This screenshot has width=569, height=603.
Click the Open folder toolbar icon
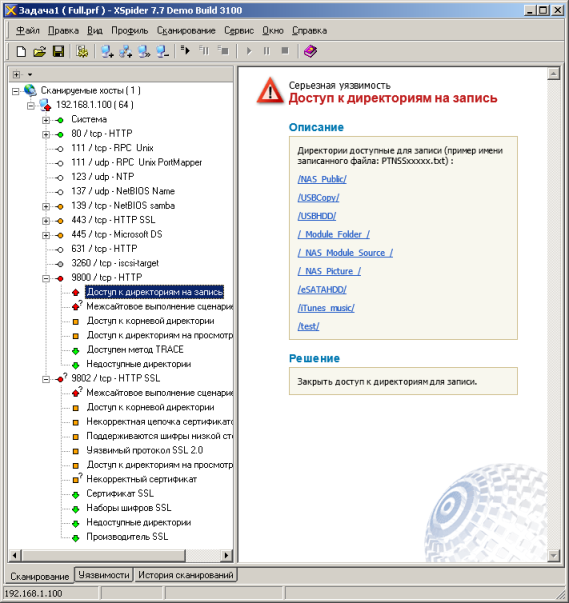(39, 51)
